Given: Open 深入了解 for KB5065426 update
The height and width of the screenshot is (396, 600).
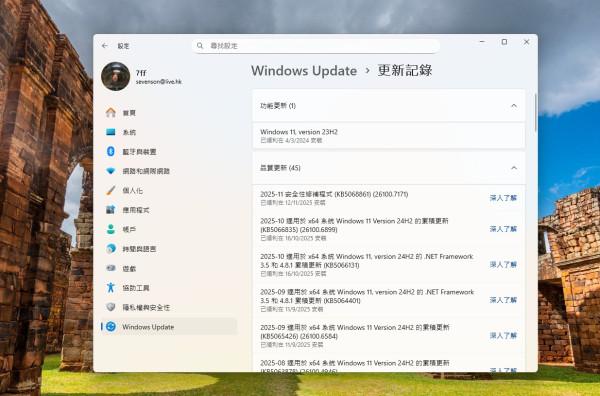Looking at the screenshot, I should [x=503, y=336].
